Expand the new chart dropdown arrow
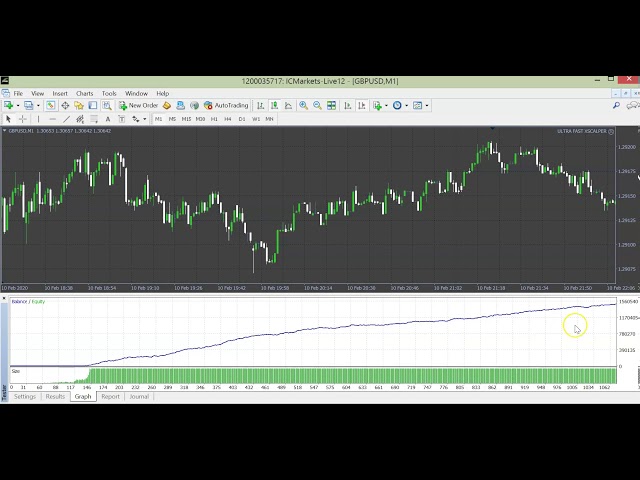 point(17,105)
